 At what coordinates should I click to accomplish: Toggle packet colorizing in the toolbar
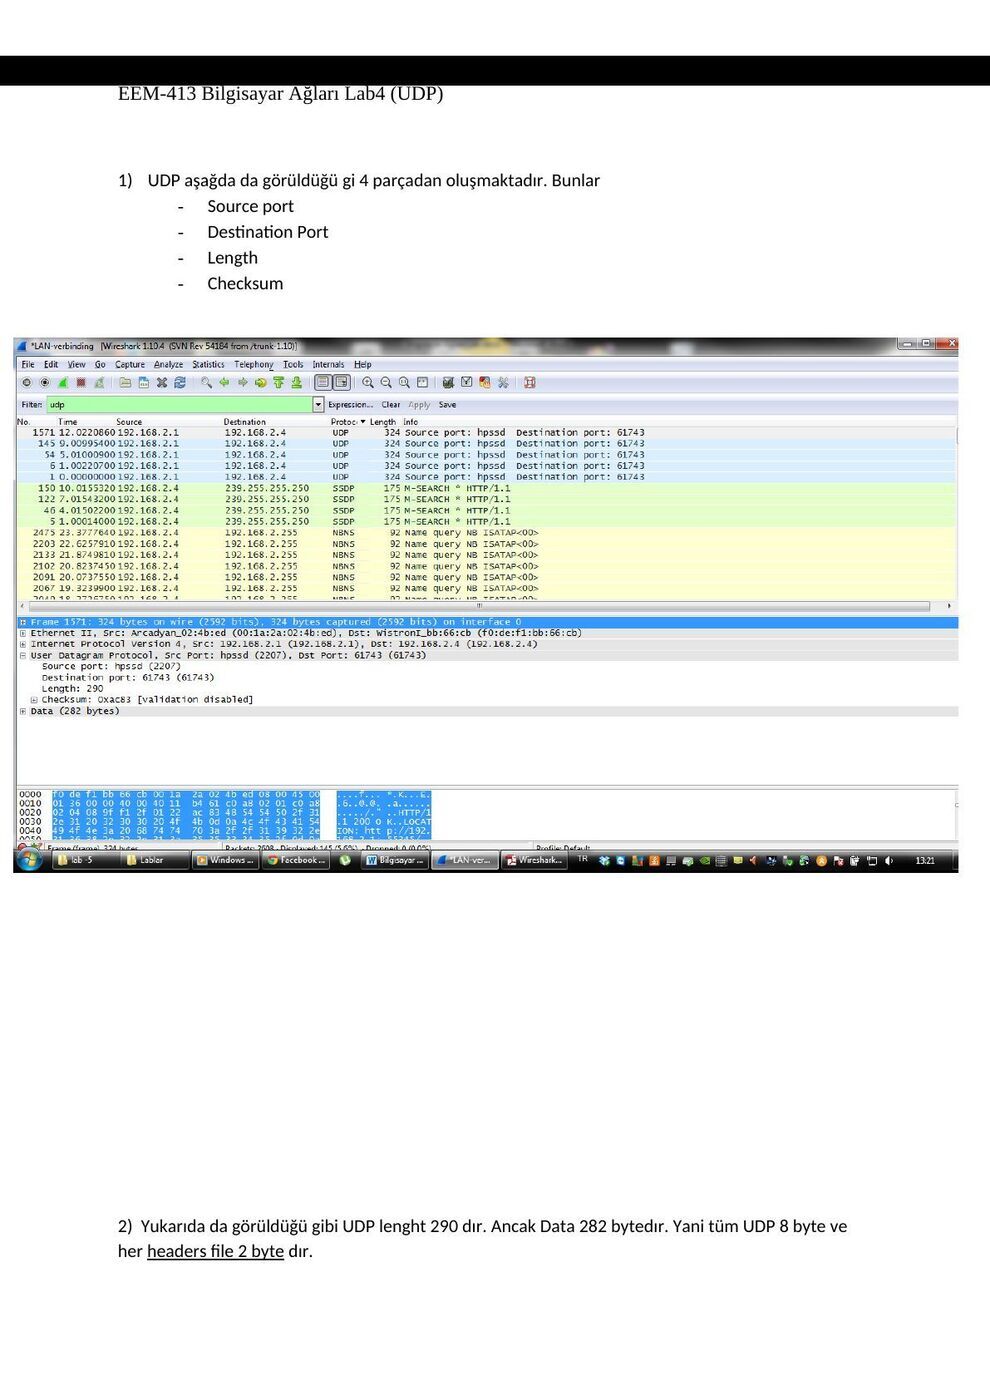(322, 383)
